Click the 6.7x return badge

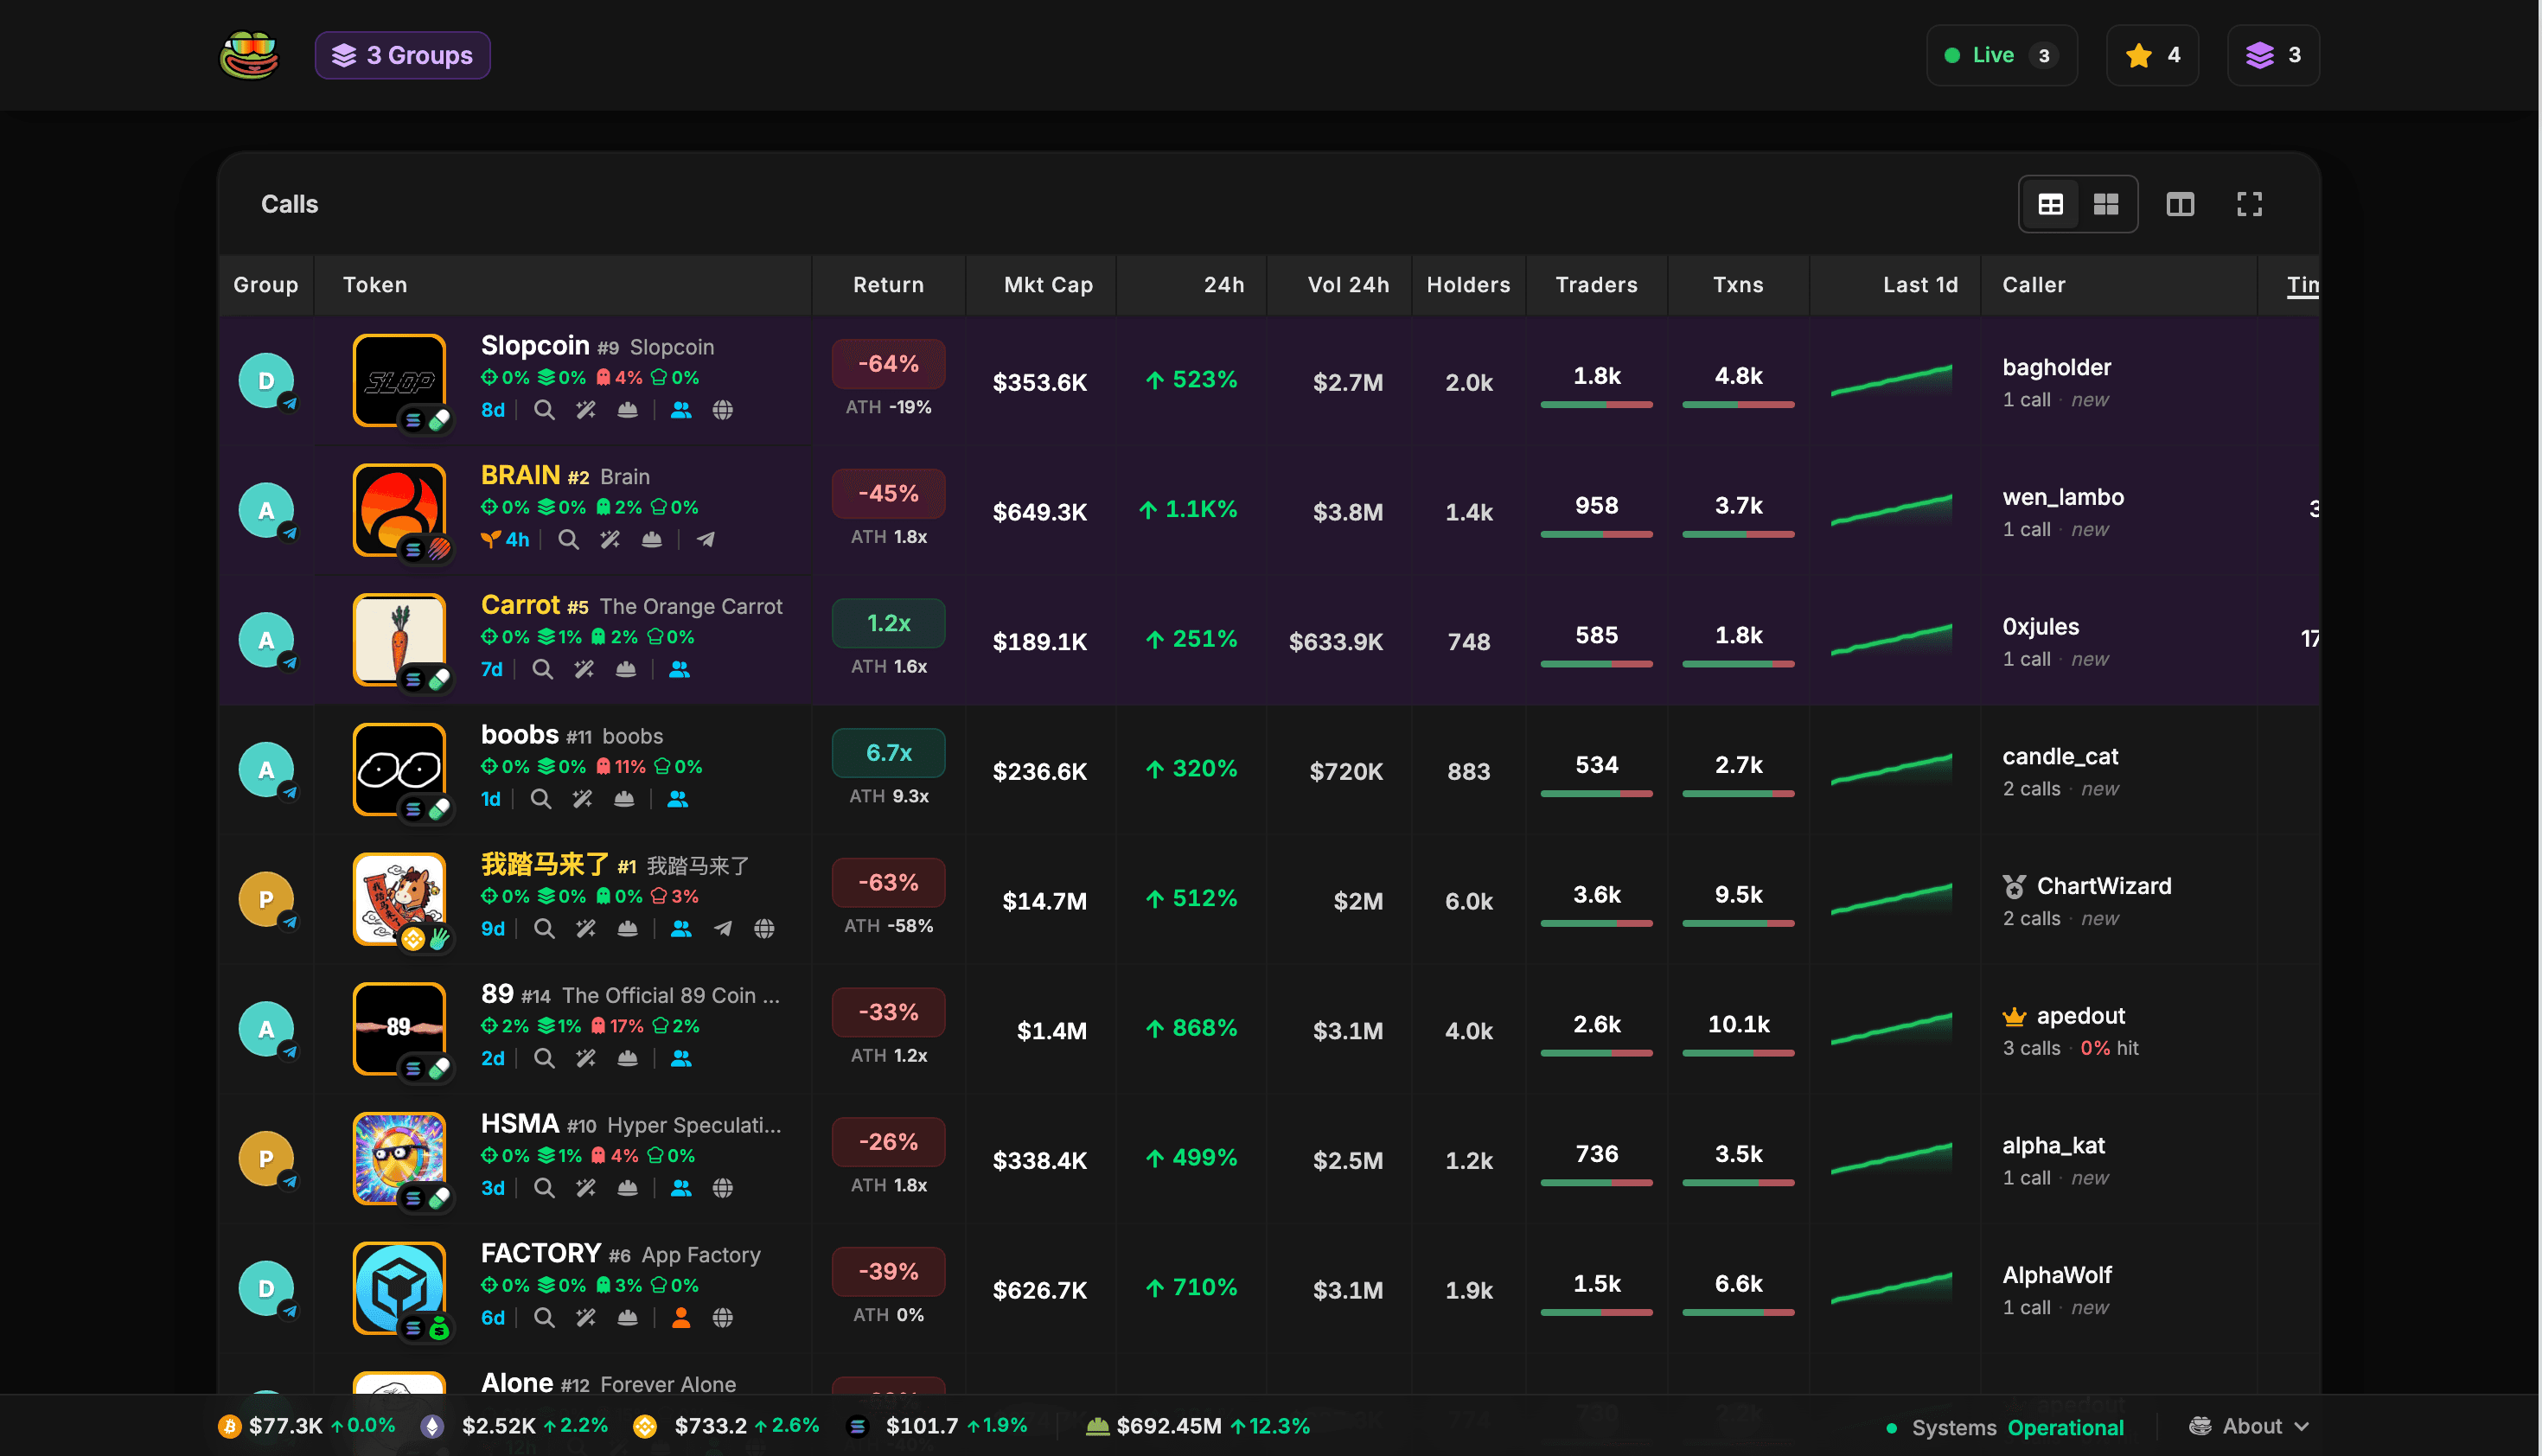coord(888,753)
